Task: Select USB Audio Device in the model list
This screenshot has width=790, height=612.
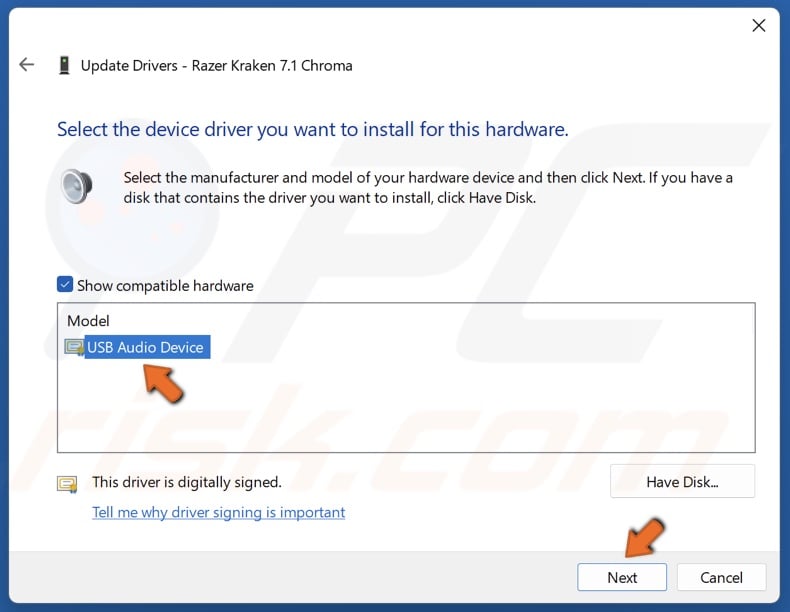Action: coord(147,347)
